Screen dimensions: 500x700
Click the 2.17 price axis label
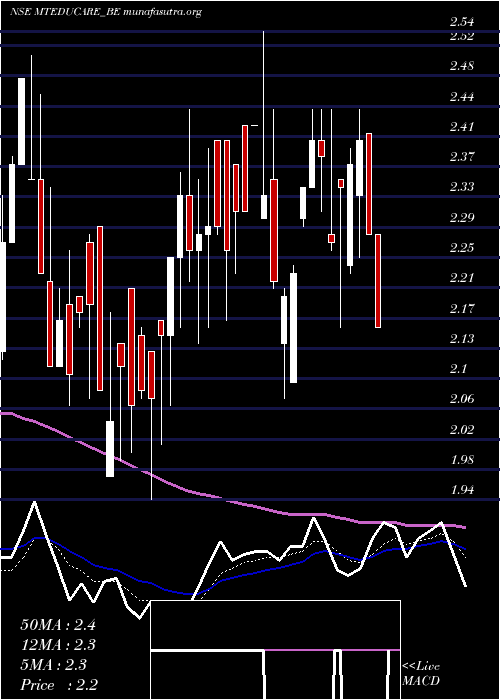click(462, 308)
